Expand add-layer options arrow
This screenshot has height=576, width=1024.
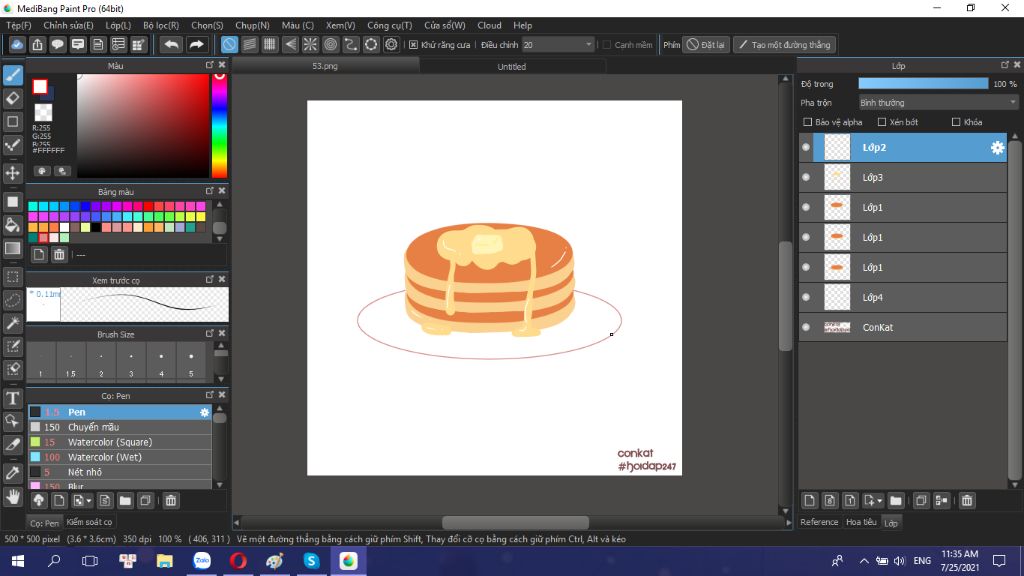pyautogui.click(x=880, y=501)
